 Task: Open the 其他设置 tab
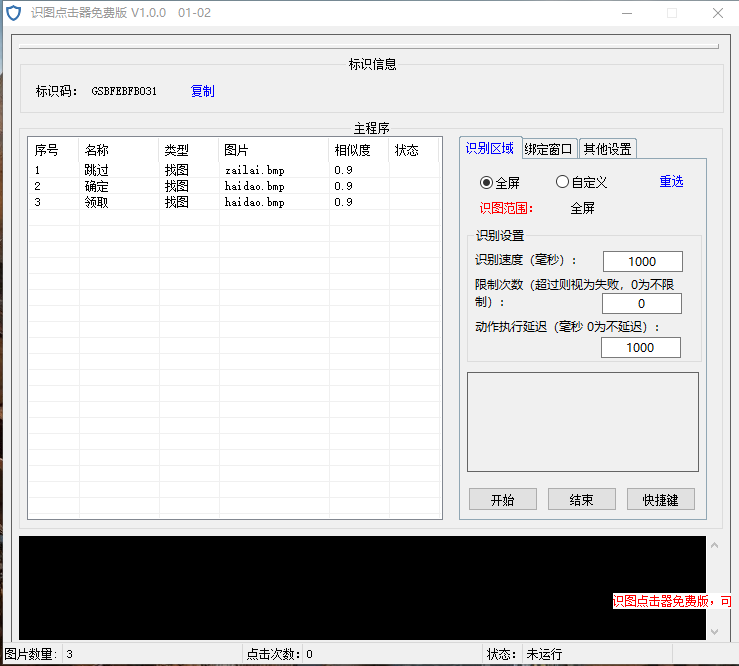point(608,149)
